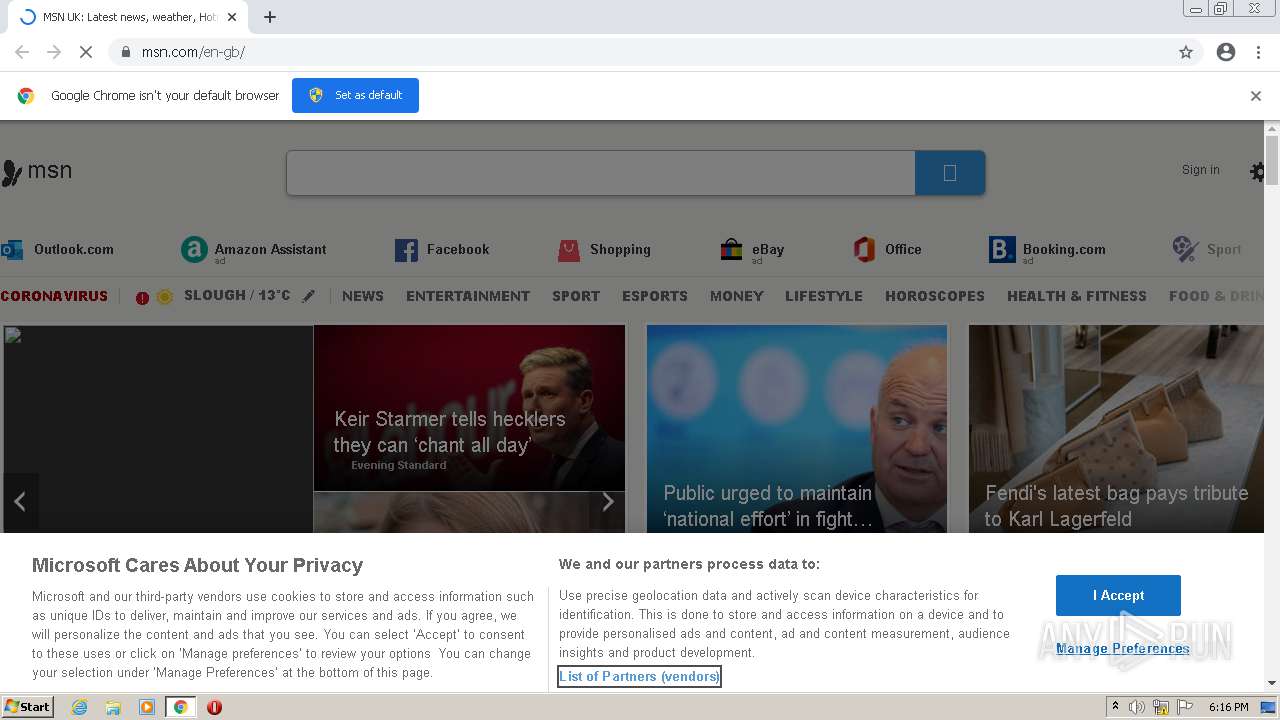Viewport: 1280px width, 720px height.
Task: Open a new tab with plus button
Action: [270, 17]
